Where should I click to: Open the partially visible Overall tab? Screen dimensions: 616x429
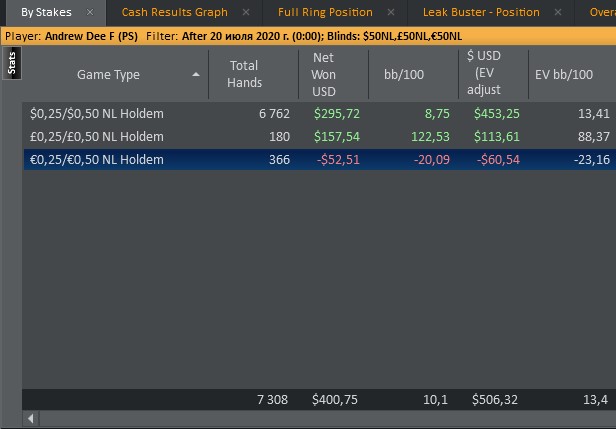pyautogui.click(x=601, y=13)
